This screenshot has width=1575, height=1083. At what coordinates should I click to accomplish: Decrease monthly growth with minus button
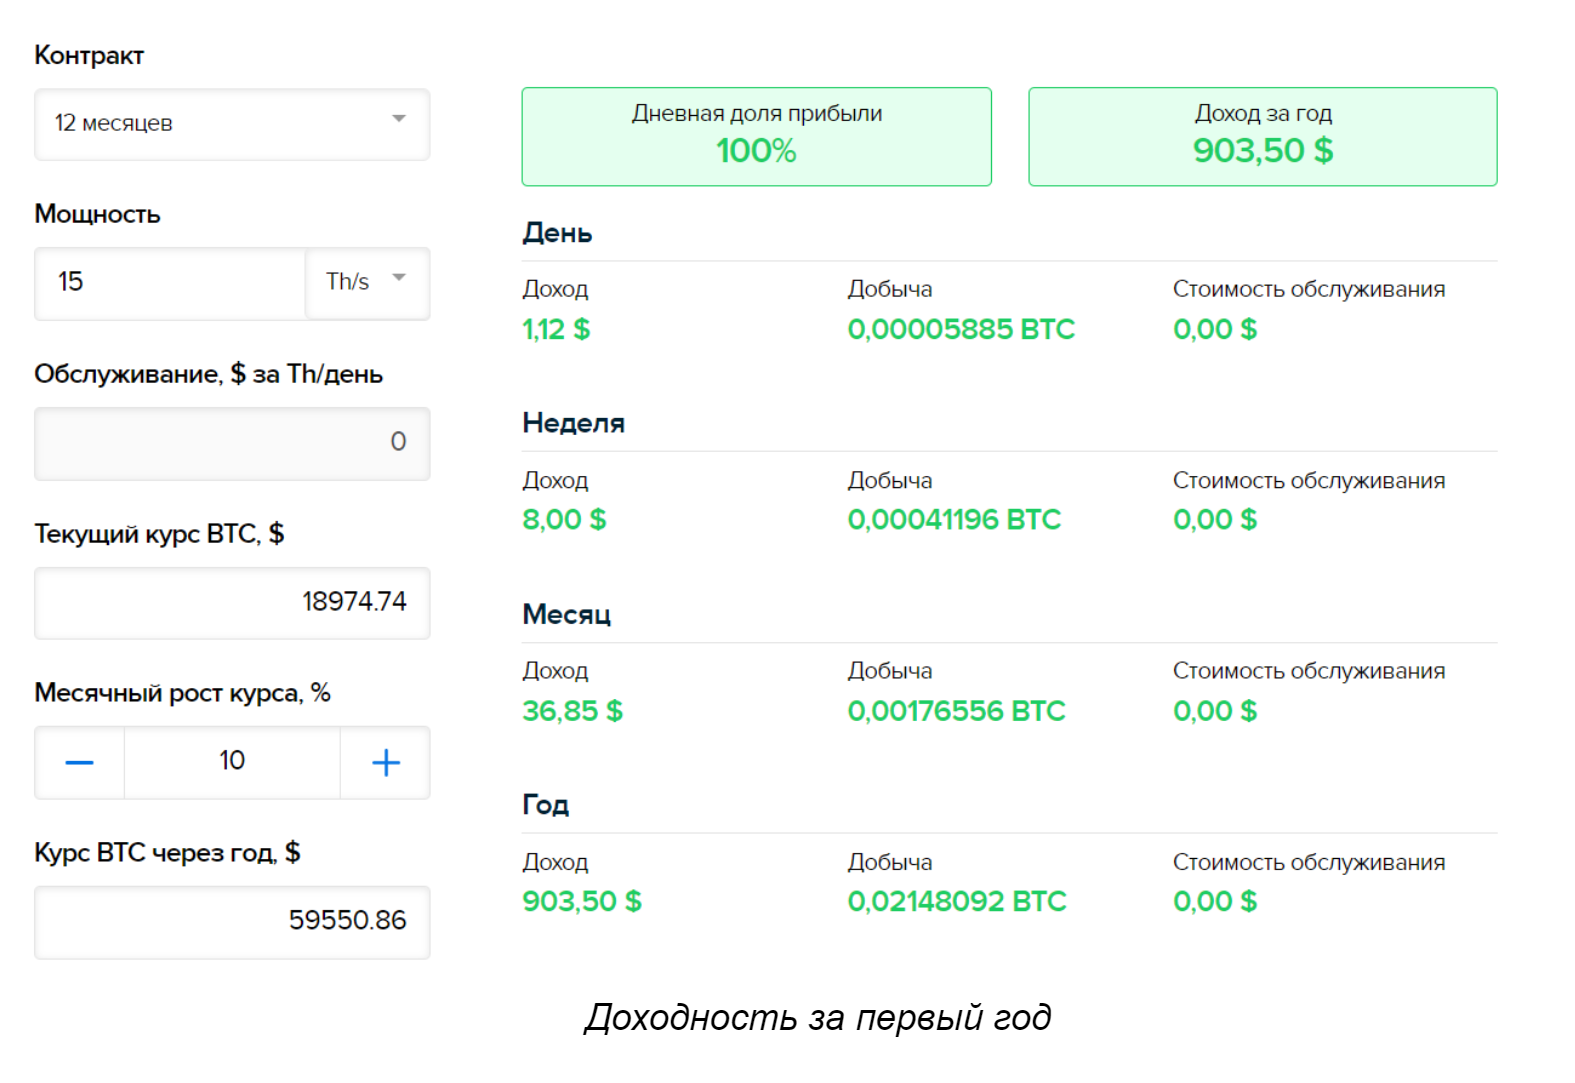(x=80, y=763)
